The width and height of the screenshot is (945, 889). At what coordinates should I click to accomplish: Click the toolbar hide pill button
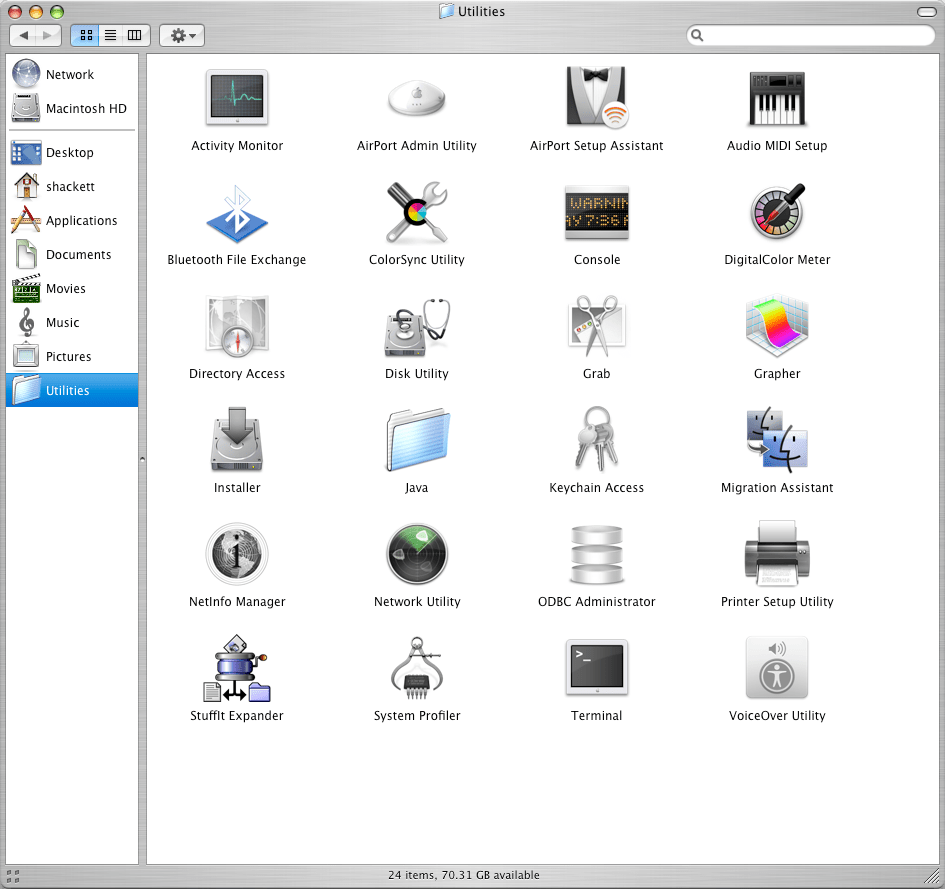[x=926, y=12]
